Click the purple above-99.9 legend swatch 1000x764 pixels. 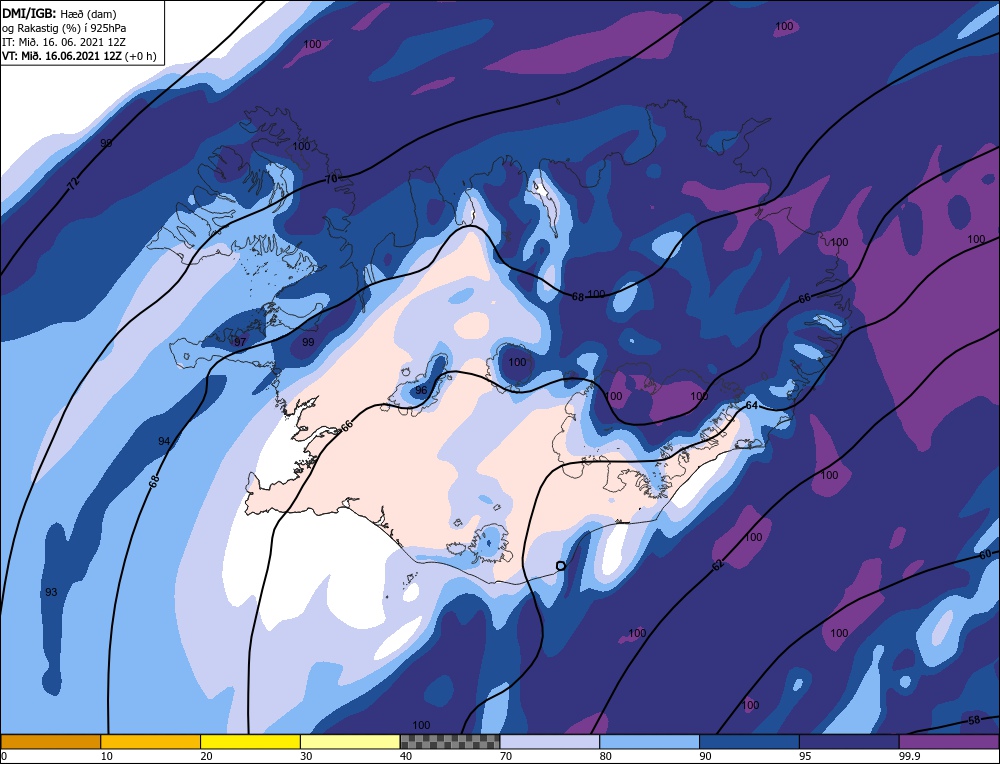coord(949,741)
